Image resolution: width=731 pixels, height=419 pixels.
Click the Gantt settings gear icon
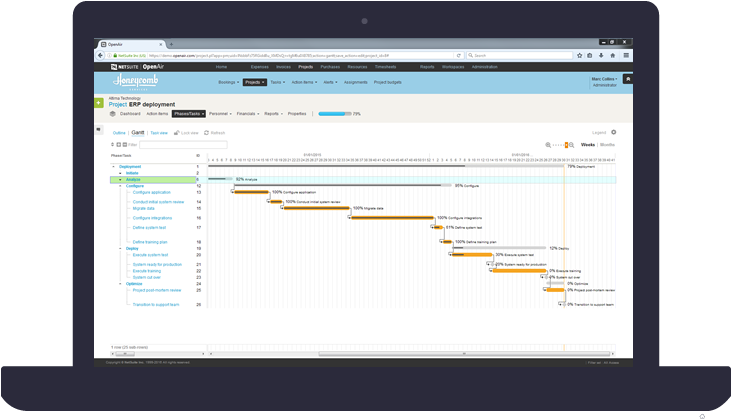click(614, 132)
